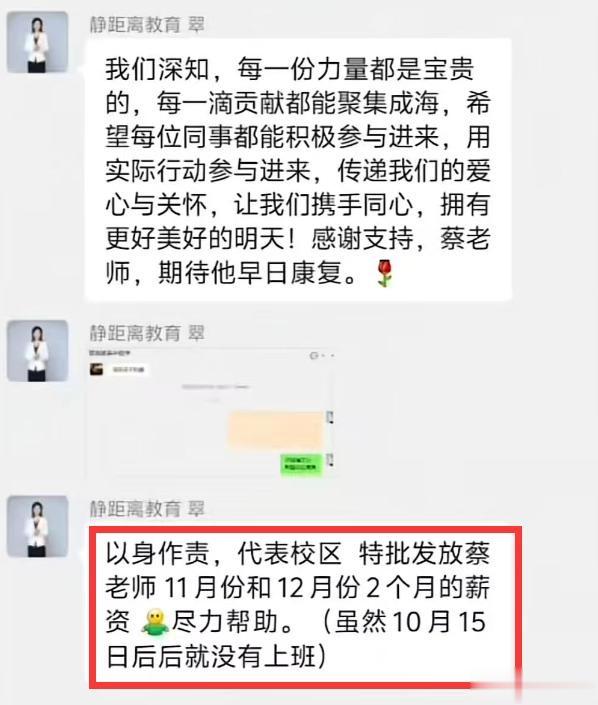598x705 pixels.
Task: Select the message beginning 我们深知
Action: click(x=298, y=170)
